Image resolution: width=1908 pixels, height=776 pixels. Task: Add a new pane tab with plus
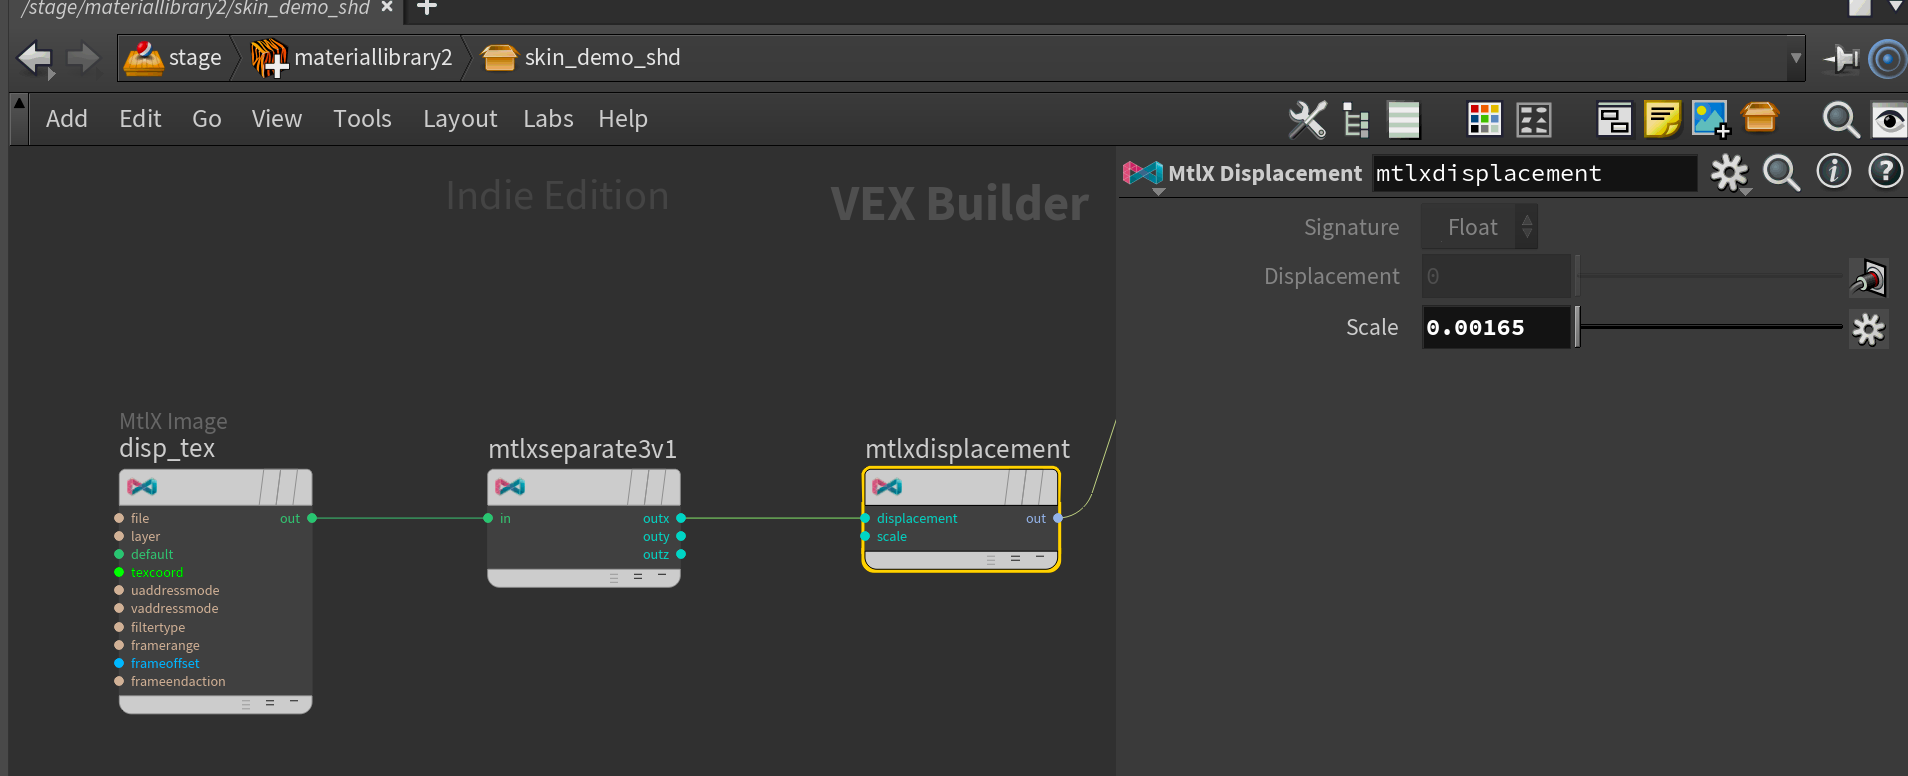coord(427,7)
